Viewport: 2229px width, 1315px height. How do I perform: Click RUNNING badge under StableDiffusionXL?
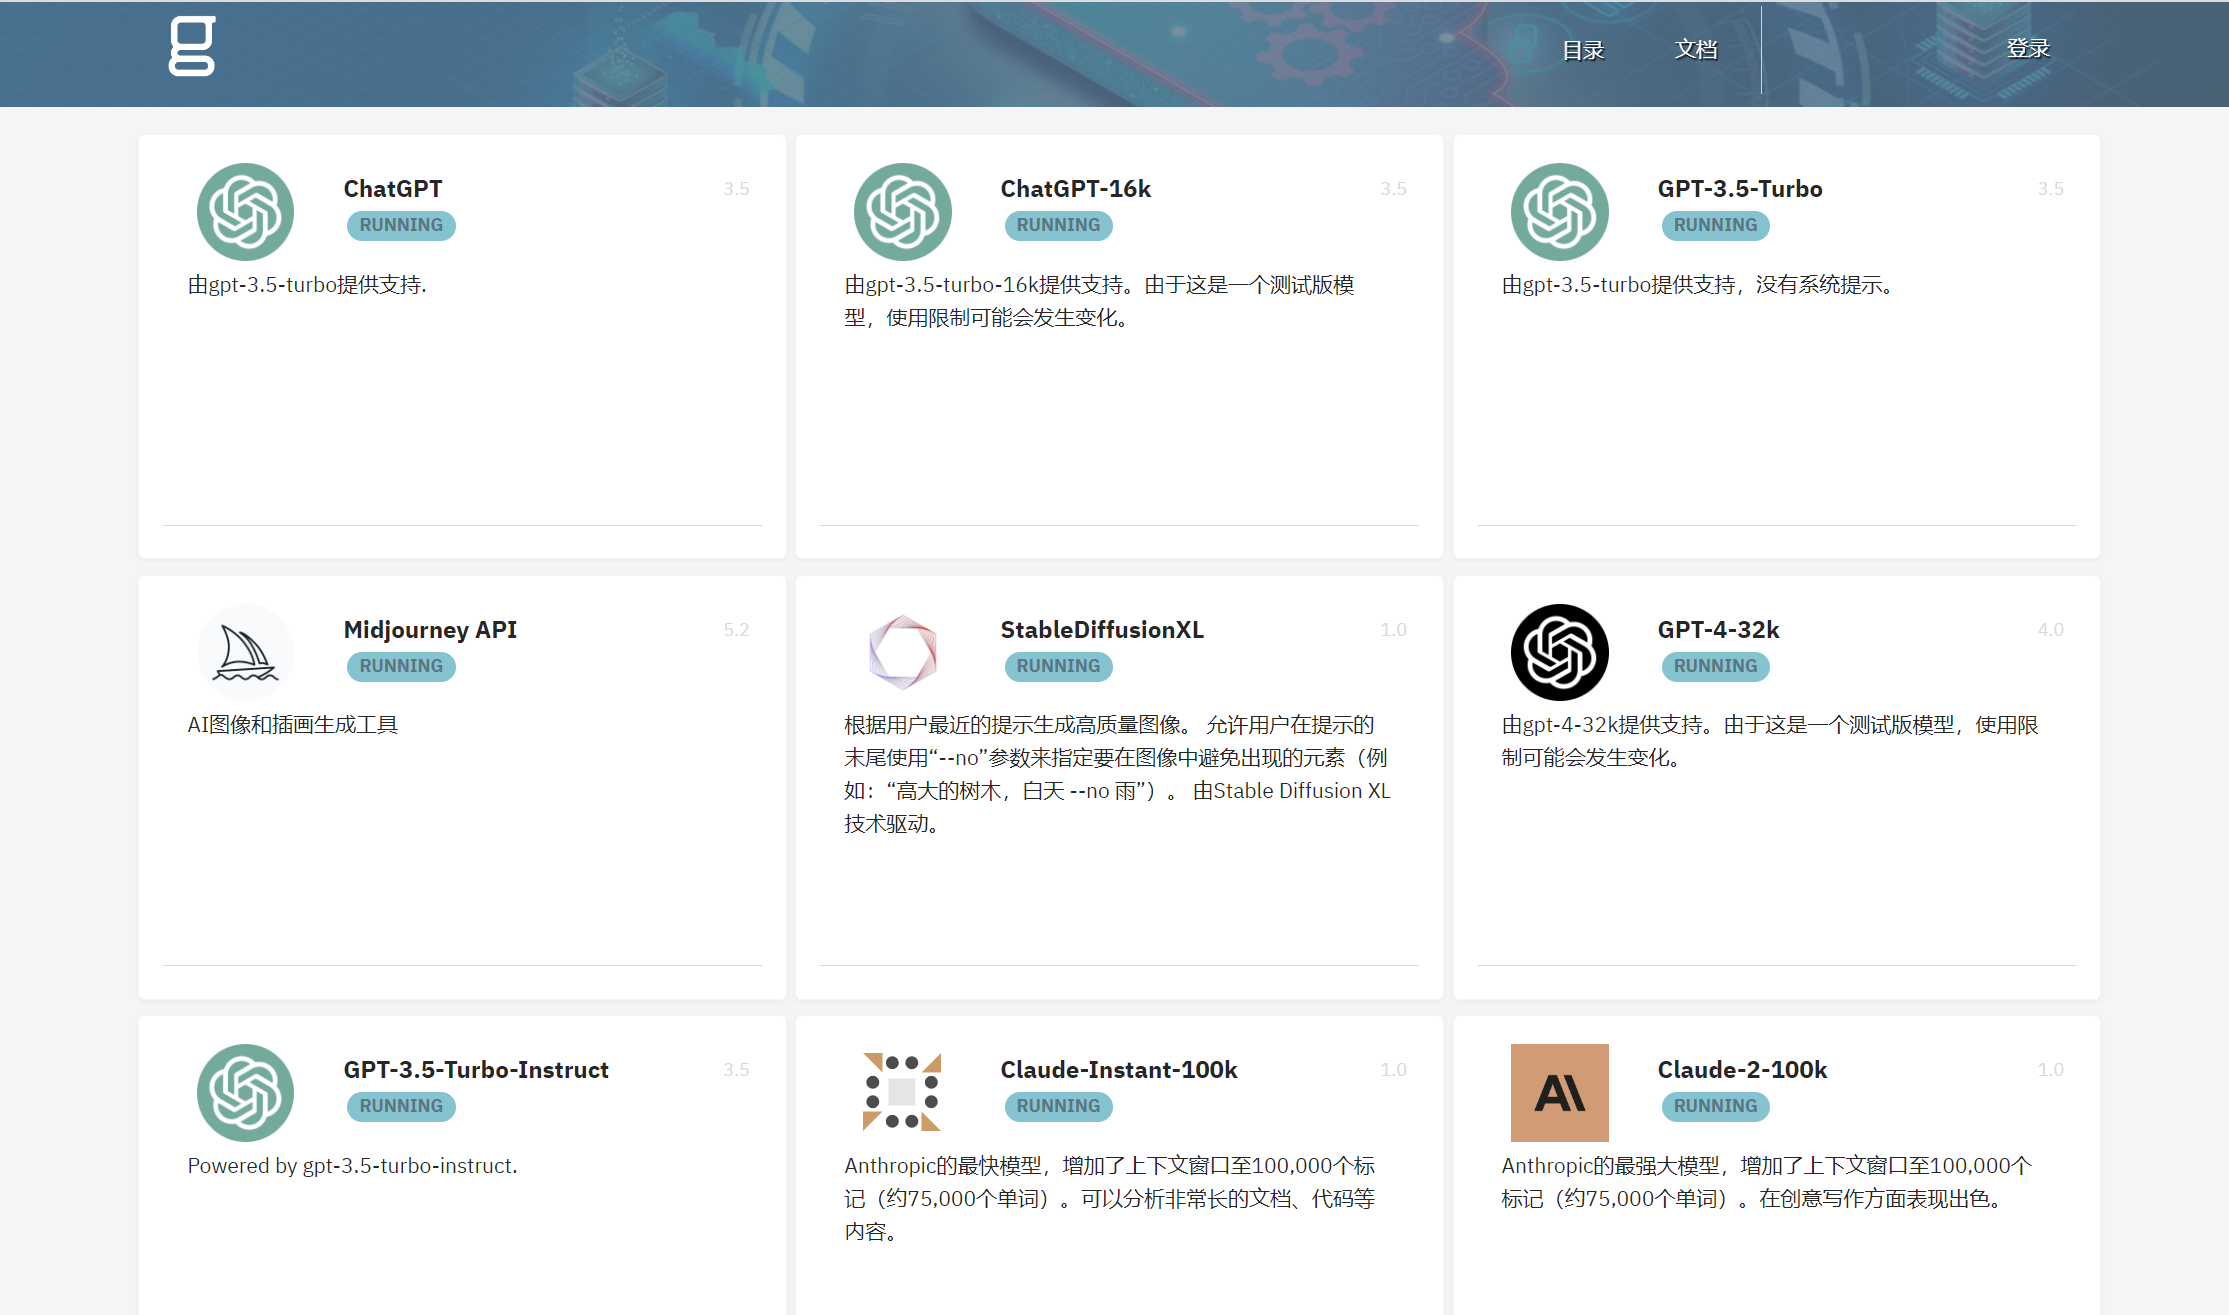coord(1058,666)
